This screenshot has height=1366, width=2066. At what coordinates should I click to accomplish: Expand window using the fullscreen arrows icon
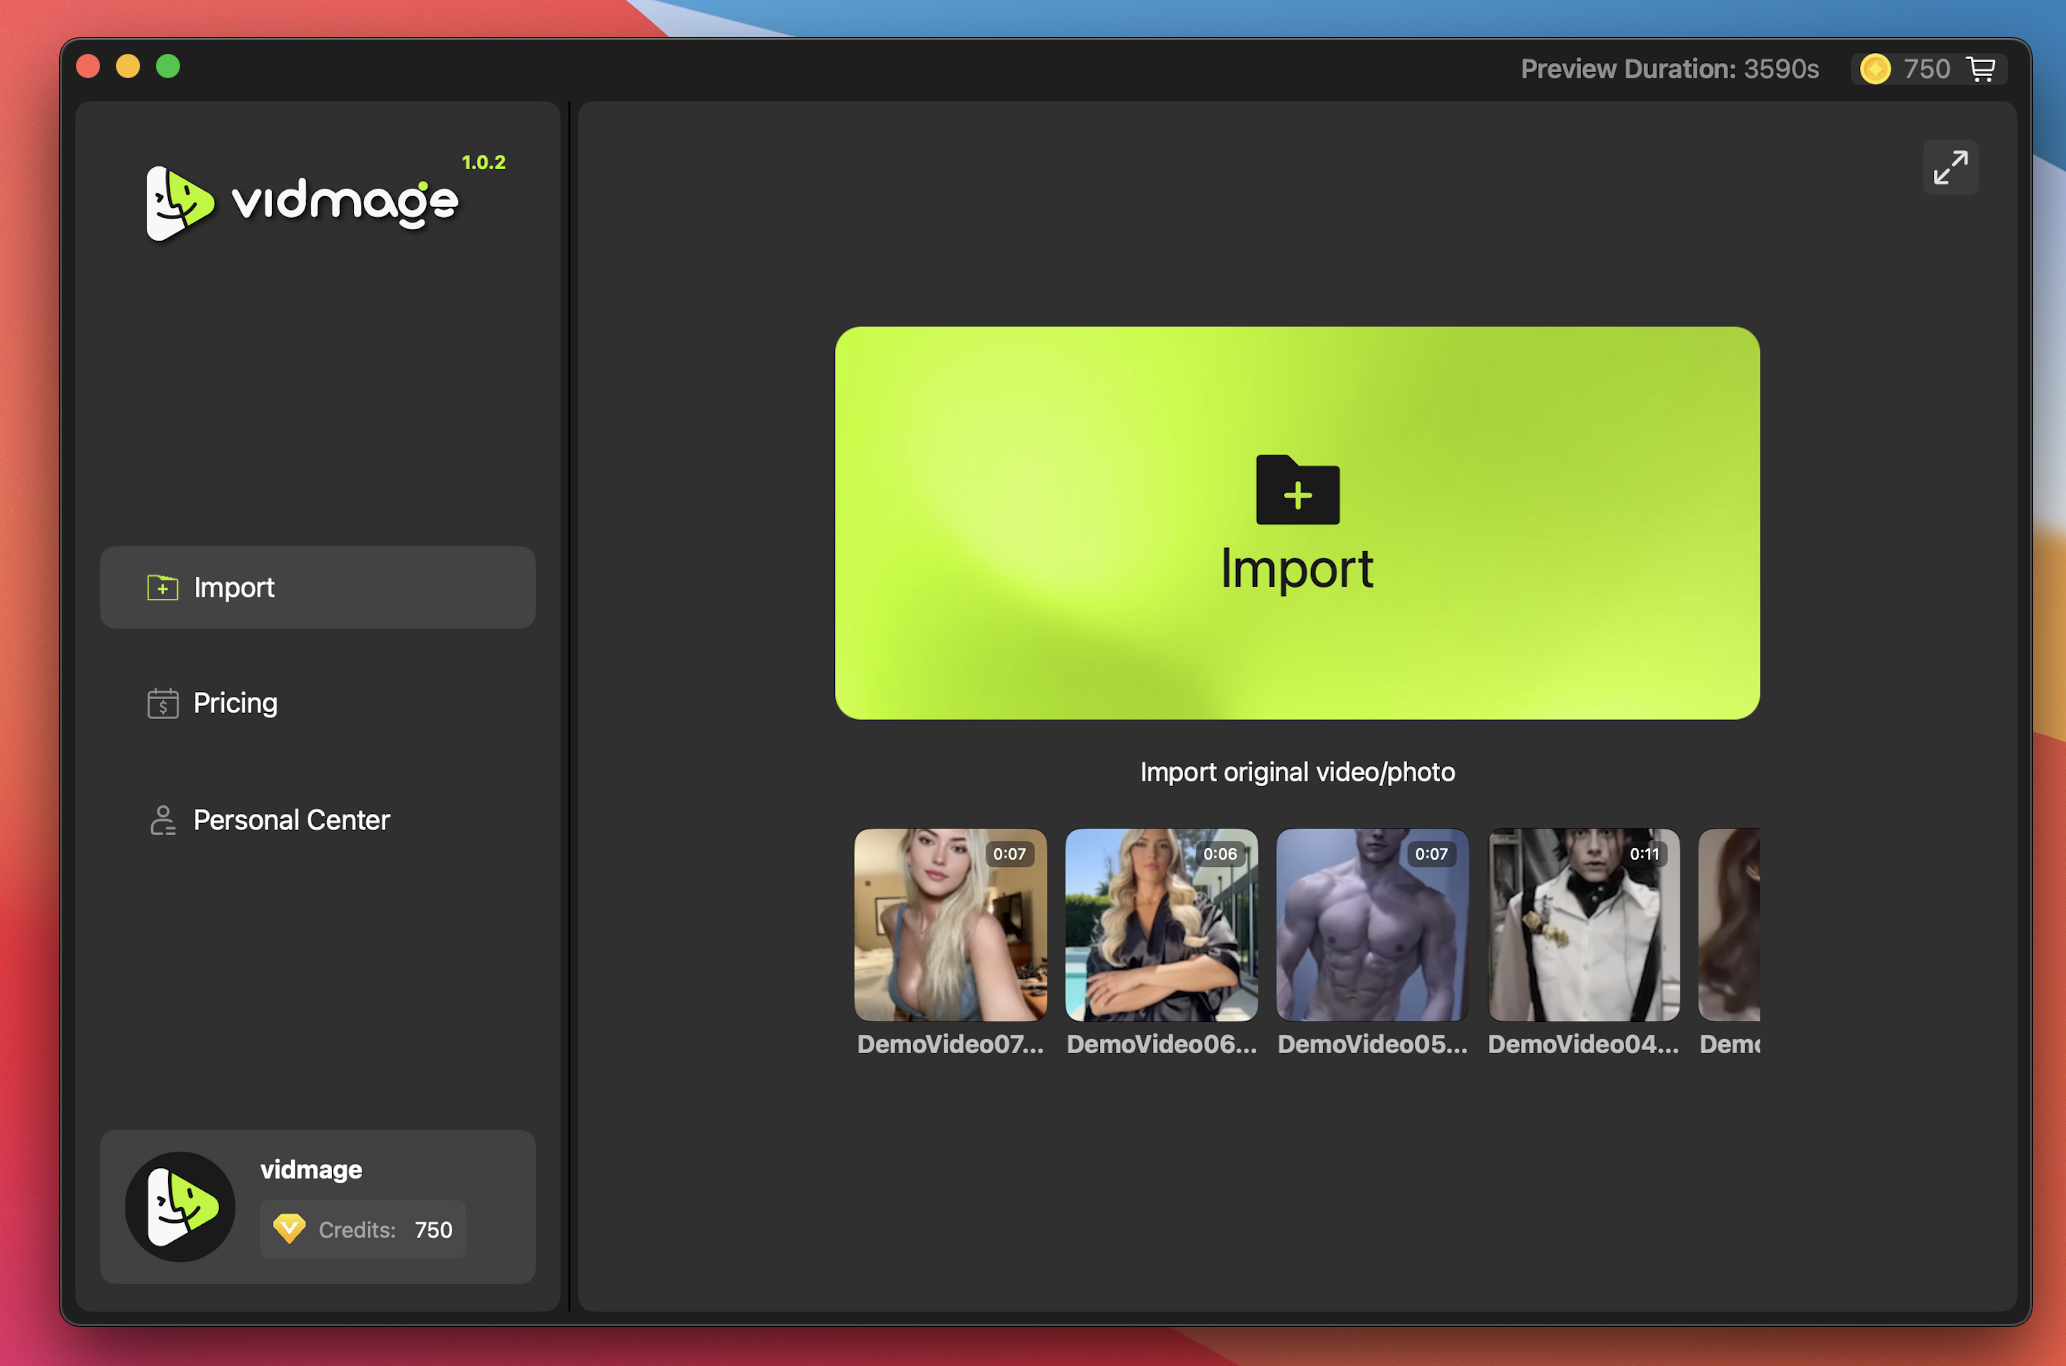[1949, 167]
